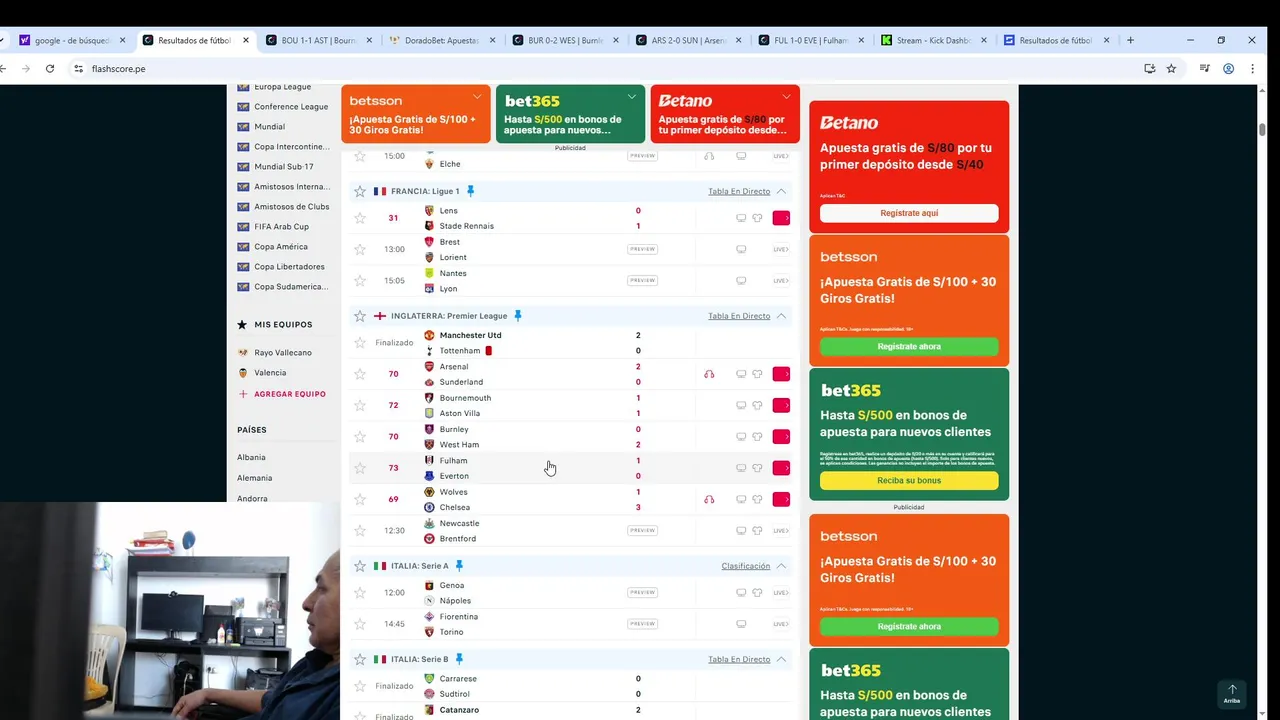
Task: Star the Wolves vs Chelsea match
Action: 360,499
